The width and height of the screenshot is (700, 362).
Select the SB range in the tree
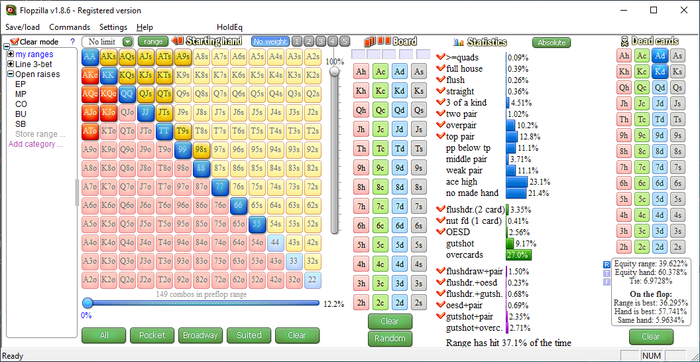(x=21, y=124)
